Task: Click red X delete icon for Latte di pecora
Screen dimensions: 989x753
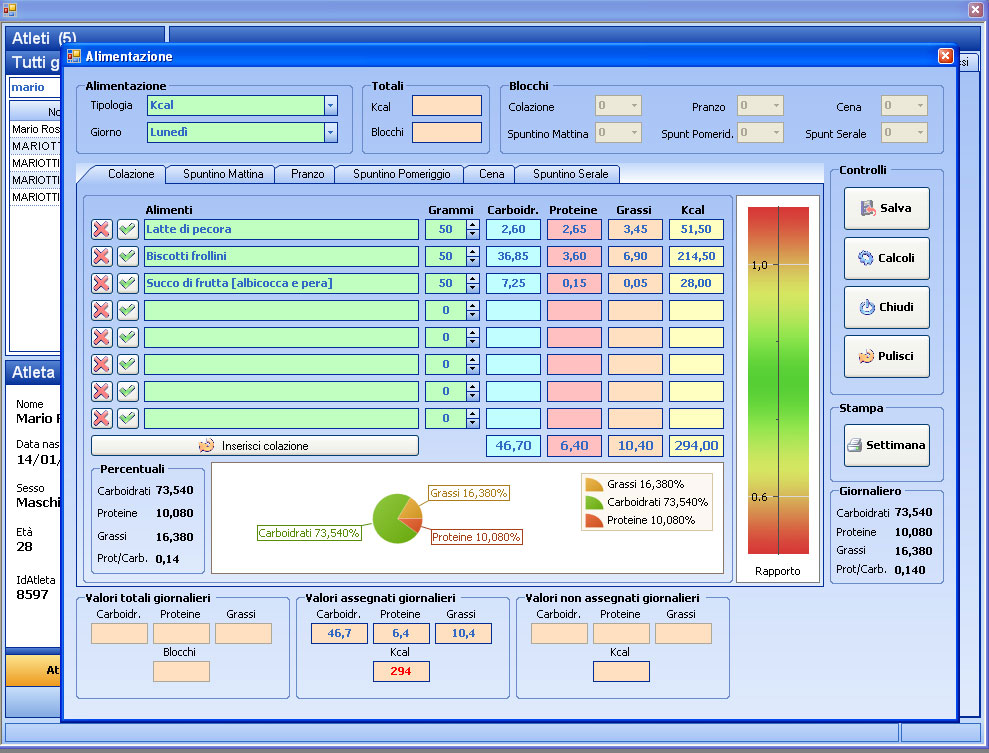Action: tap(101, 230)
